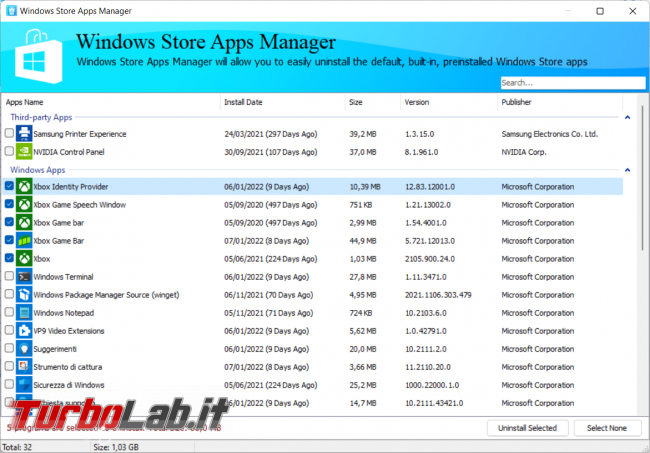The image size is (650, 453).
Task: Click the Samsung Printer Experience app icon
Action: pyautogui.click(x=24, y=133)
